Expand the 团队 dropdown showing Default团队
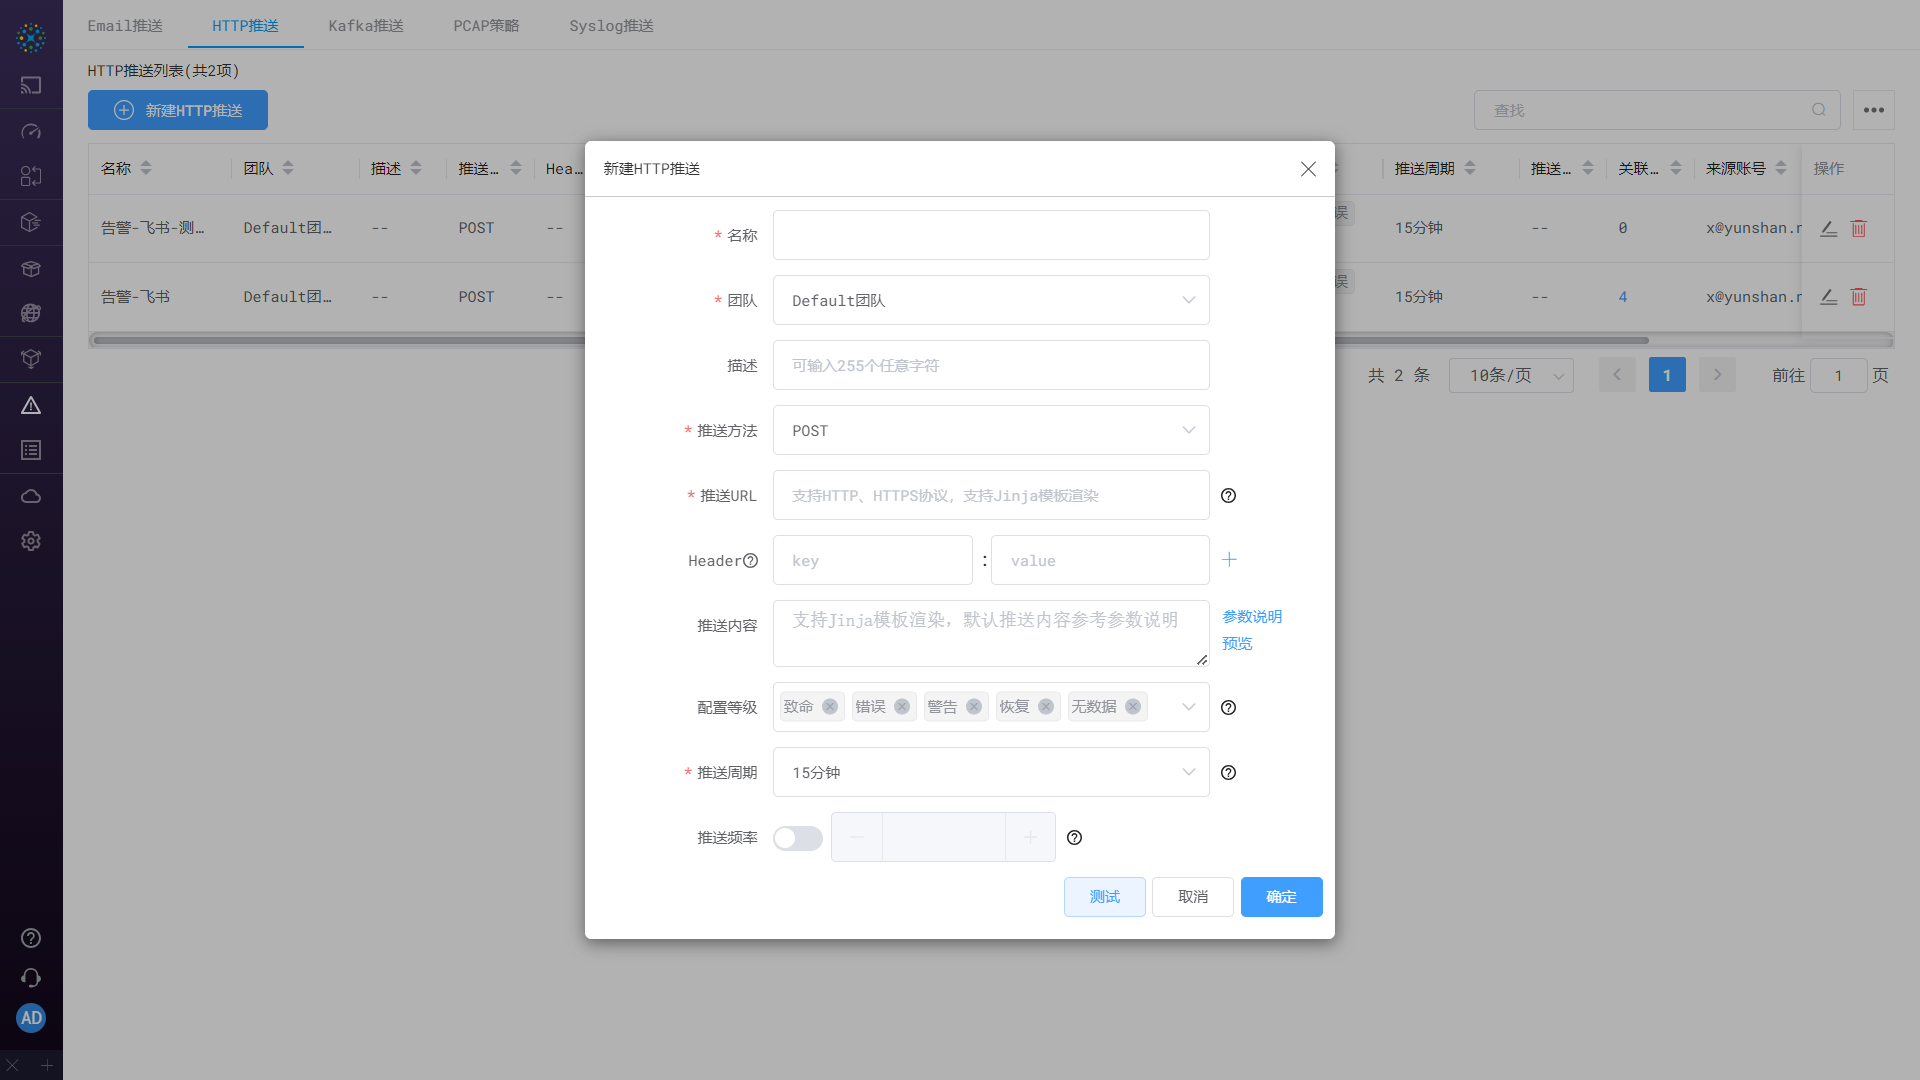 click(x=990, y=300)
